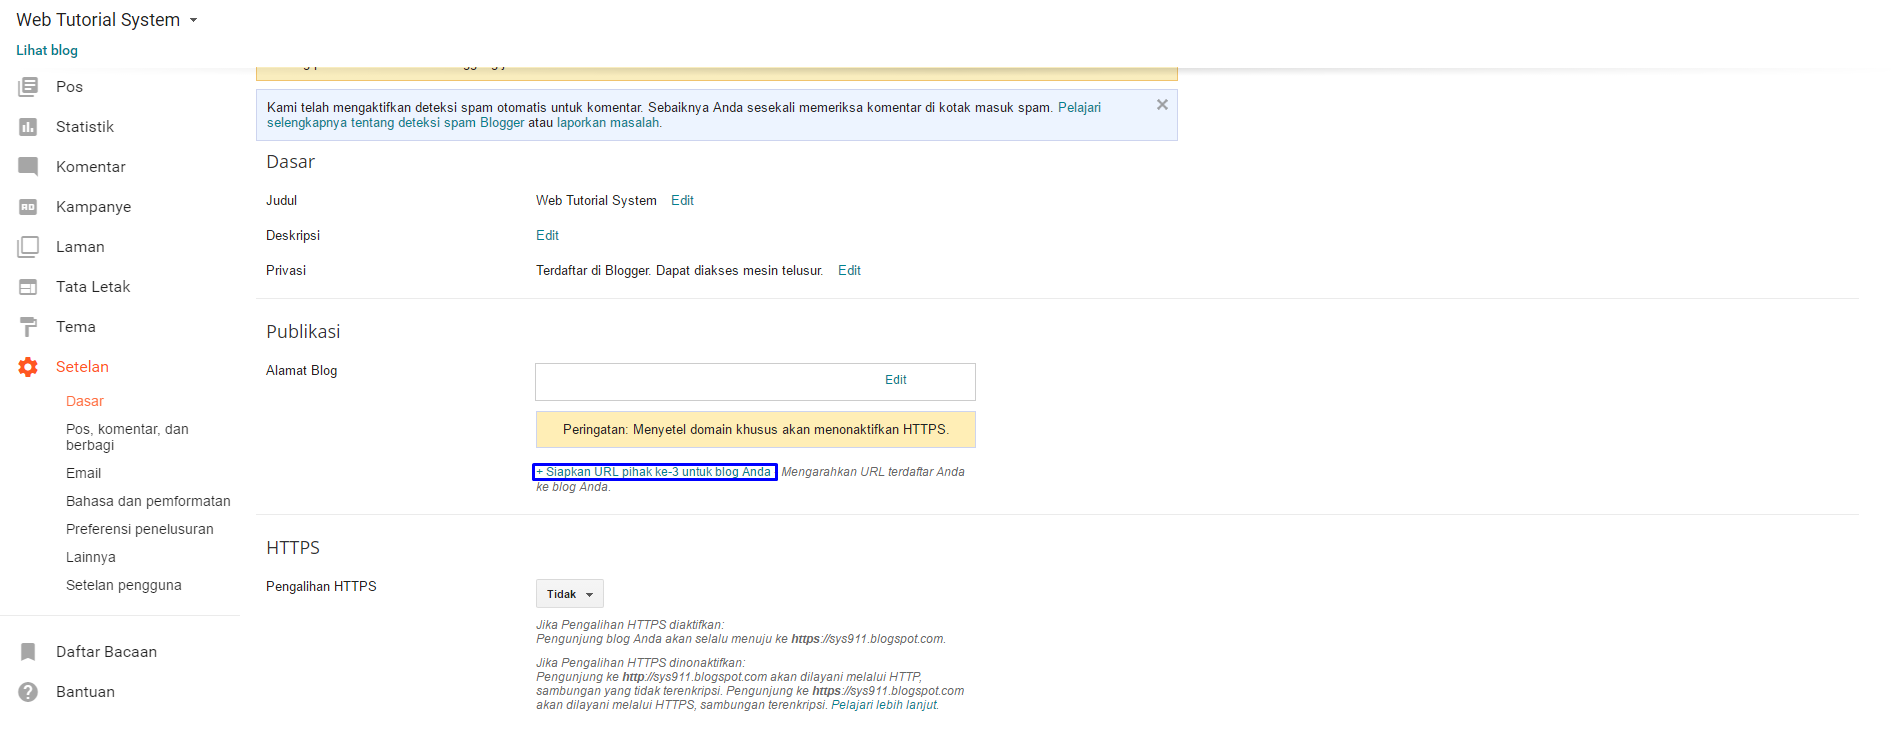
Task: Click the Daftar Bacaan bookmark icon
Action: coord(28,652)
